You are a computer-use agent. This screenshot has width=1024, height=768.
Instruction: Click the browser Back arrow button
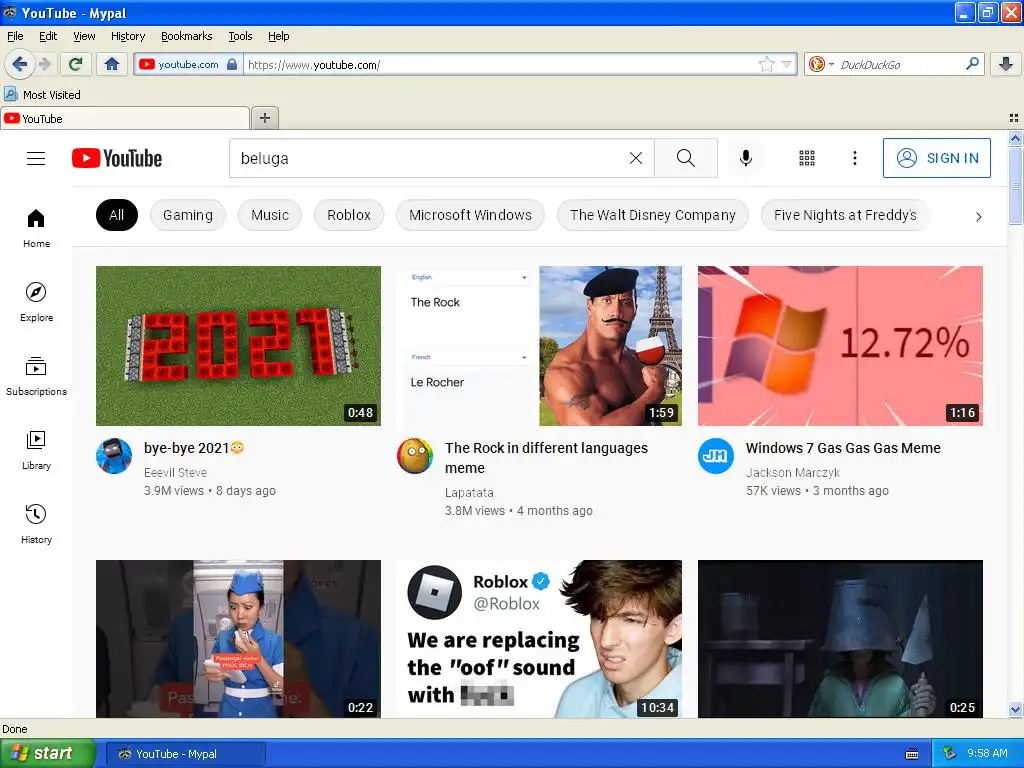coord(19,64)
